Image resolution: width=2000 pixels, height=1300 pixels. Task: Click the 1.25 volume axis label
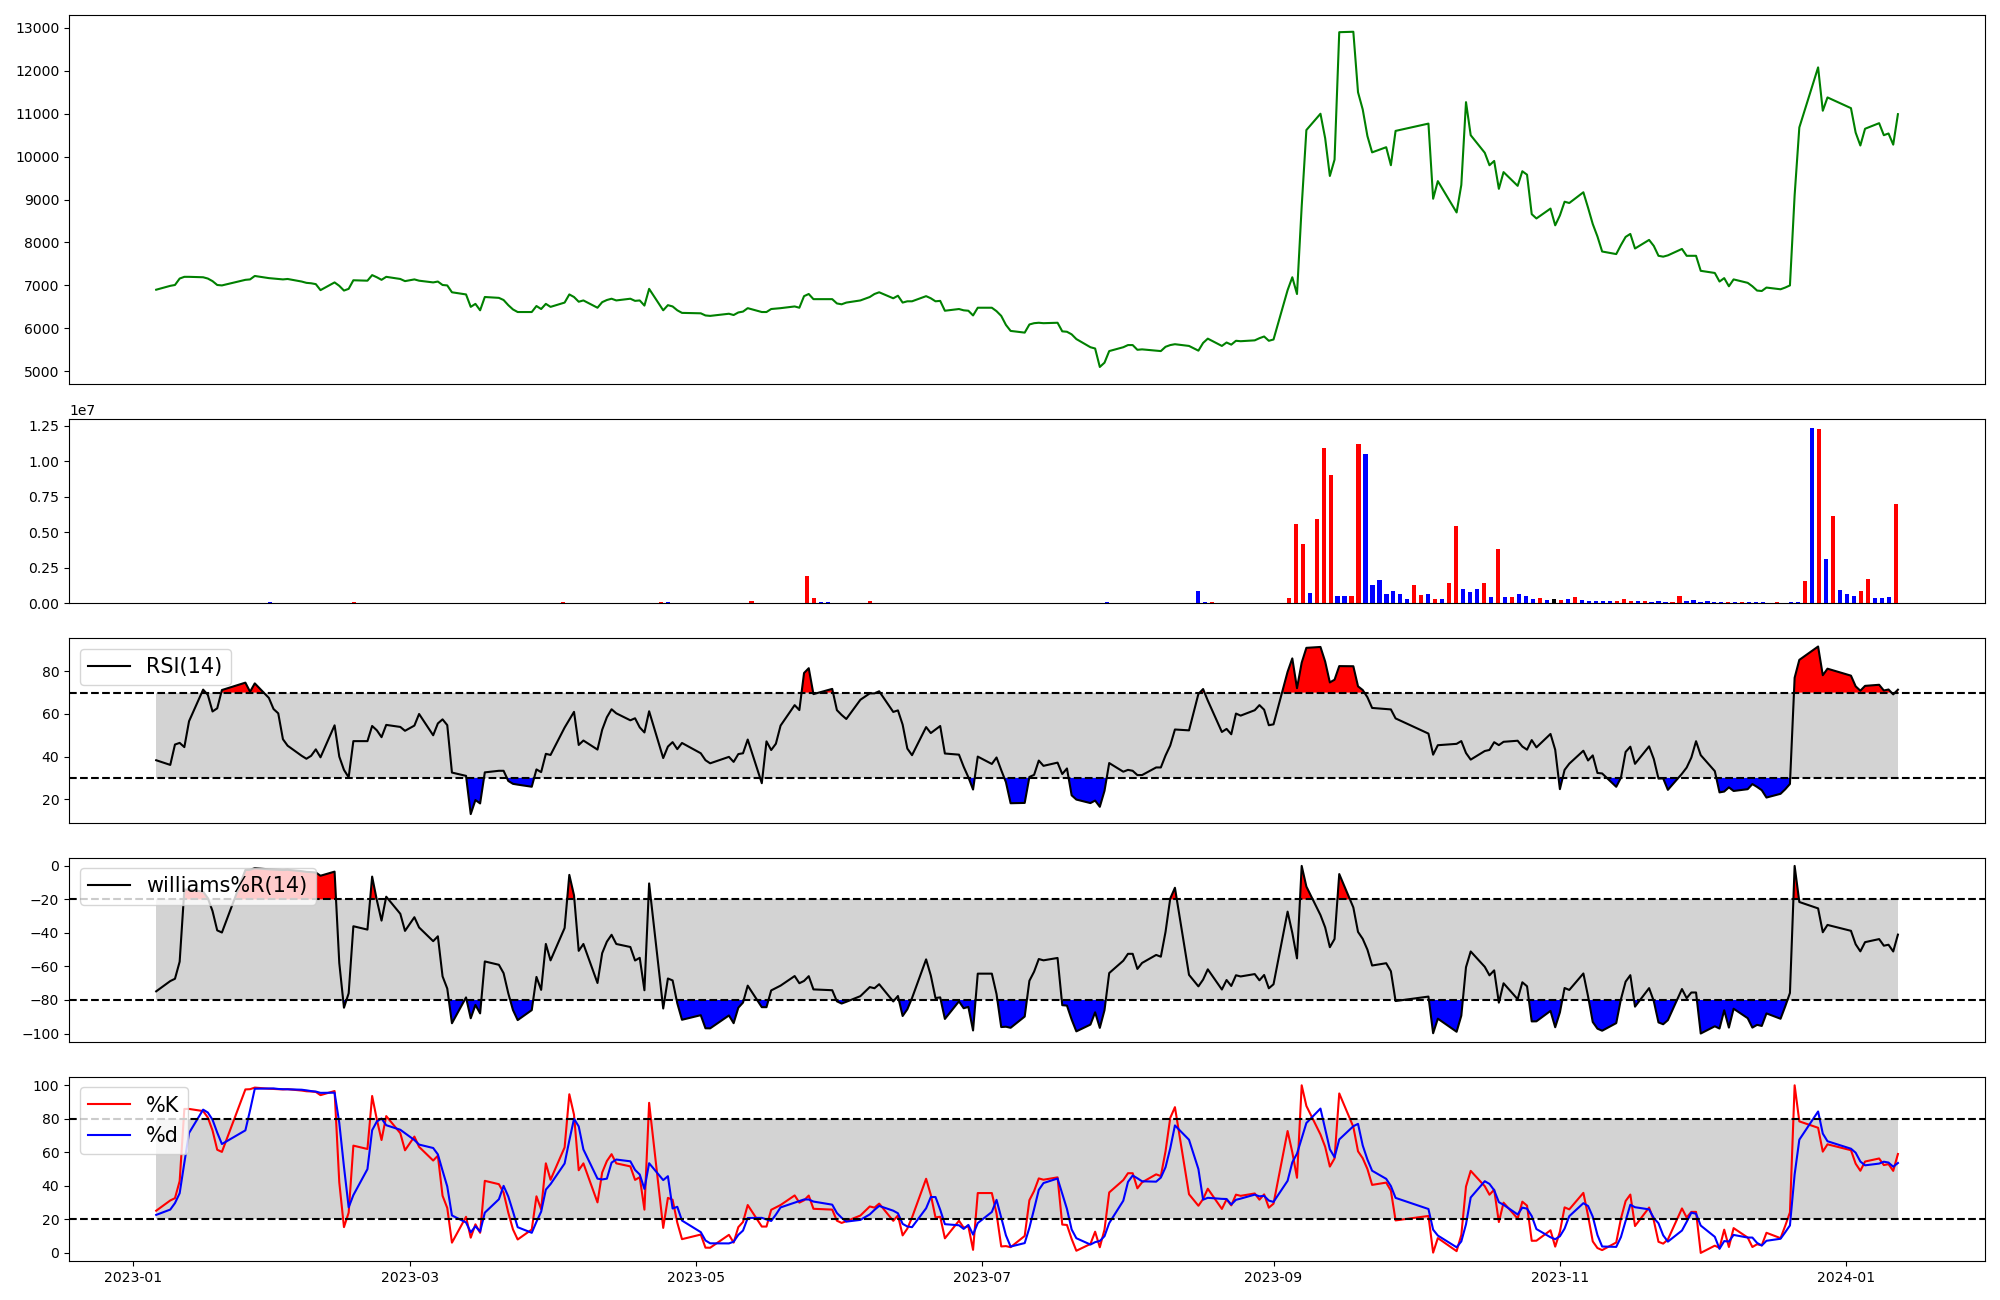pos(42,426)
